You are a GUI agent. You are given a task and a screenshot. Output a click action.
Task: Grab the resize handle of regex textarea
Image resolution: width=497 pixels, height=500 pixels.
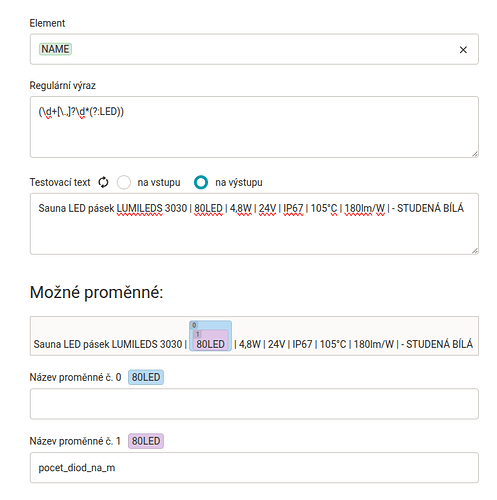point(475,154)
